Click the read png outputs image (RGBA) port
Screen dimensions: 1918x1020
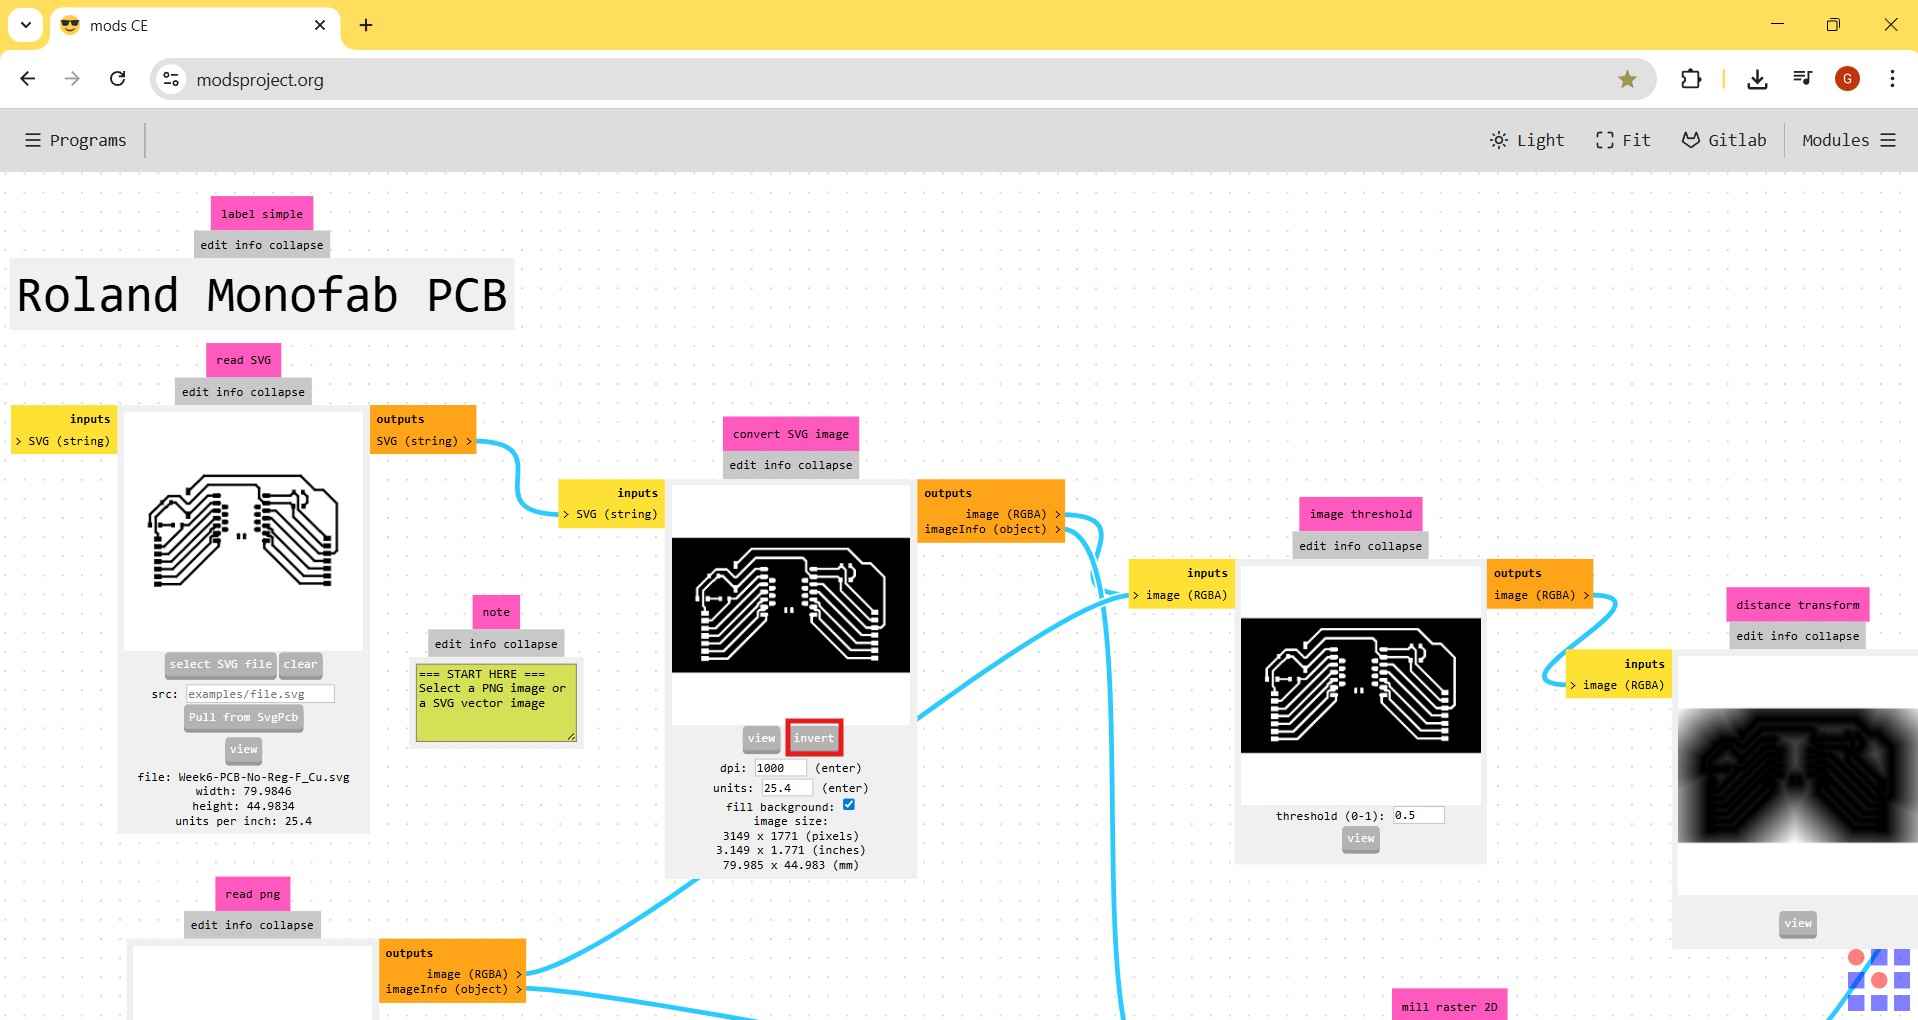(x=474, y=974)
